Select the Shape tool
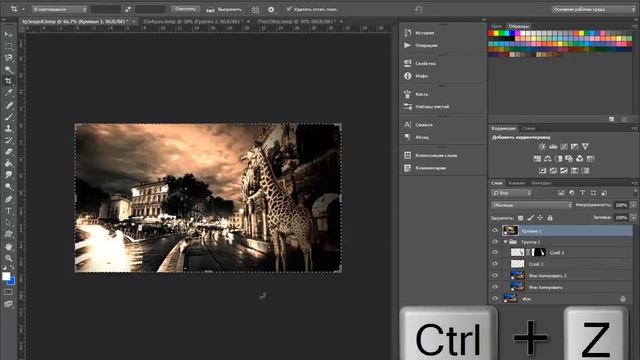 (x=9, y=234)
